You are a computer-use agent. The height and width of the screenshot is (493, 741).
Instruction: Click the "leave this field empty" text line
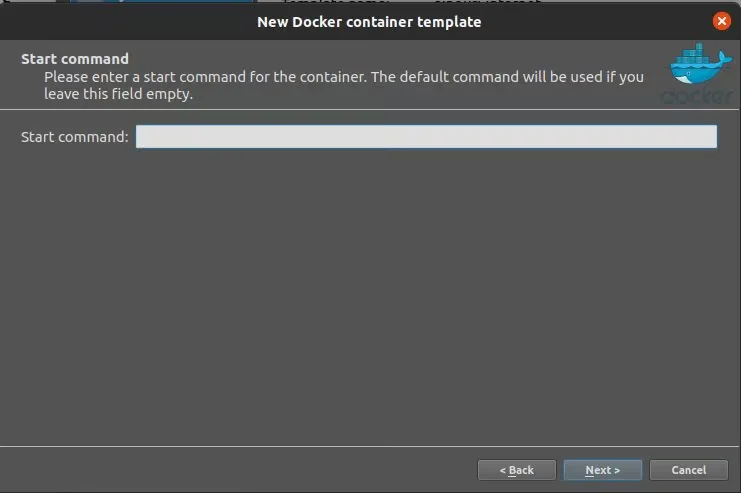117,95
